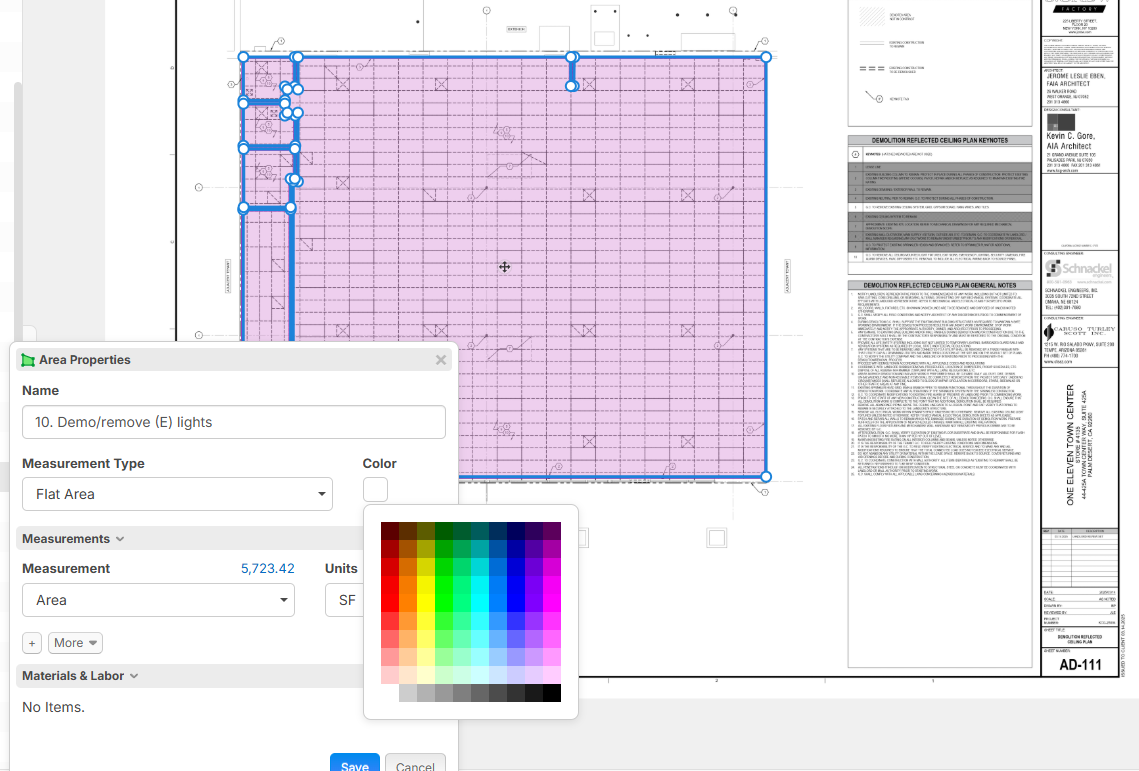Screen dimensions: 1139x771
Task: Select the top-left corner vertex of the area
Action: click(x=243, y=57)
